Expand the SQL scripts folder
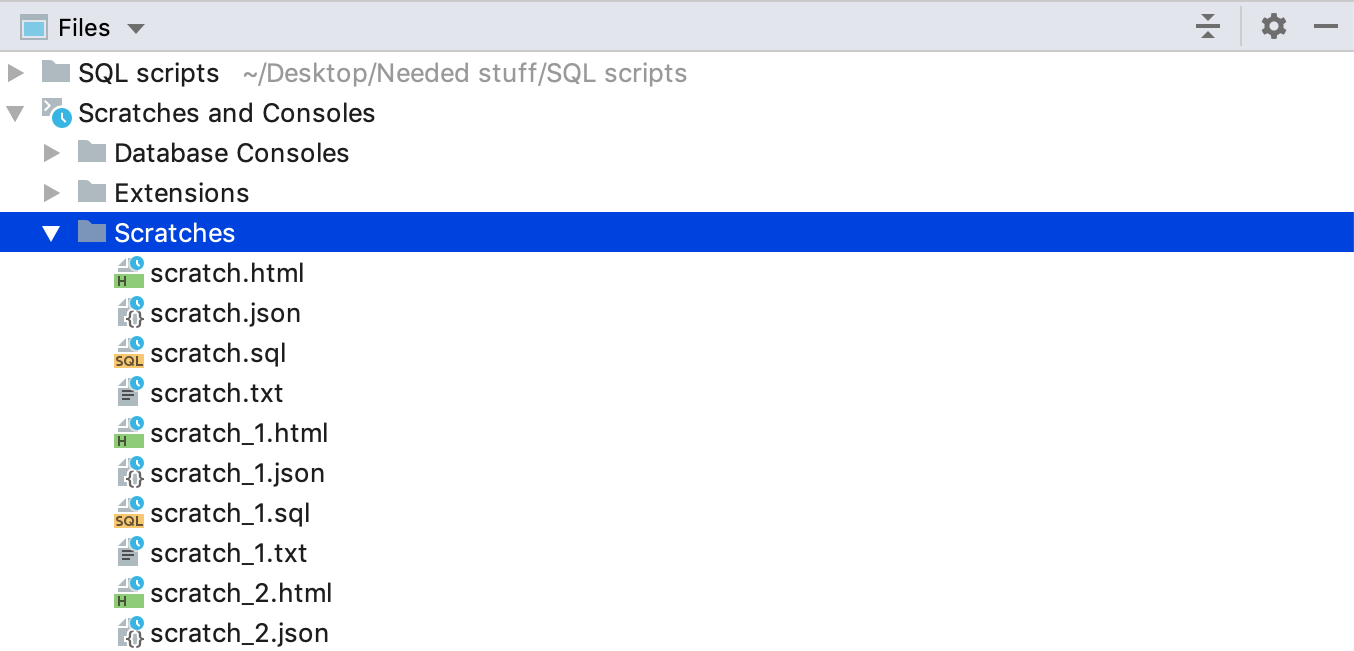Image resolution: width=1354 pixels, height=651 pixels. tap(15, 73)
